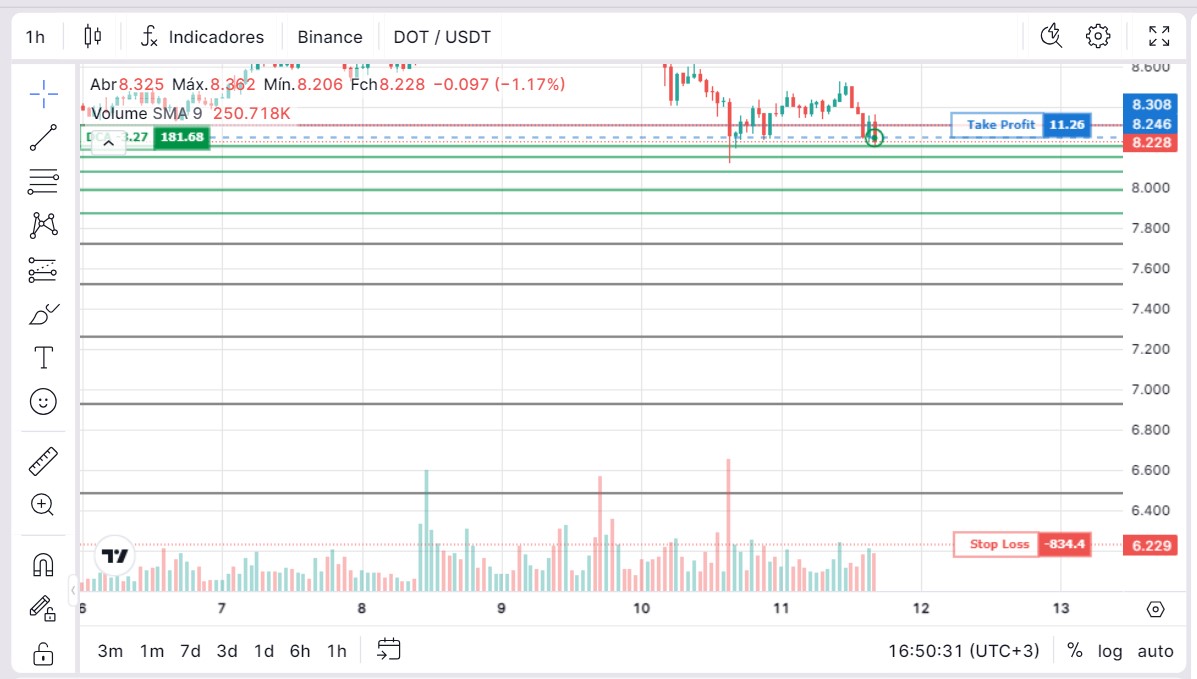This screenshot has width=1197, height=679.
Task: Open the Indicadores menu
Action: (x=202, y=37)
